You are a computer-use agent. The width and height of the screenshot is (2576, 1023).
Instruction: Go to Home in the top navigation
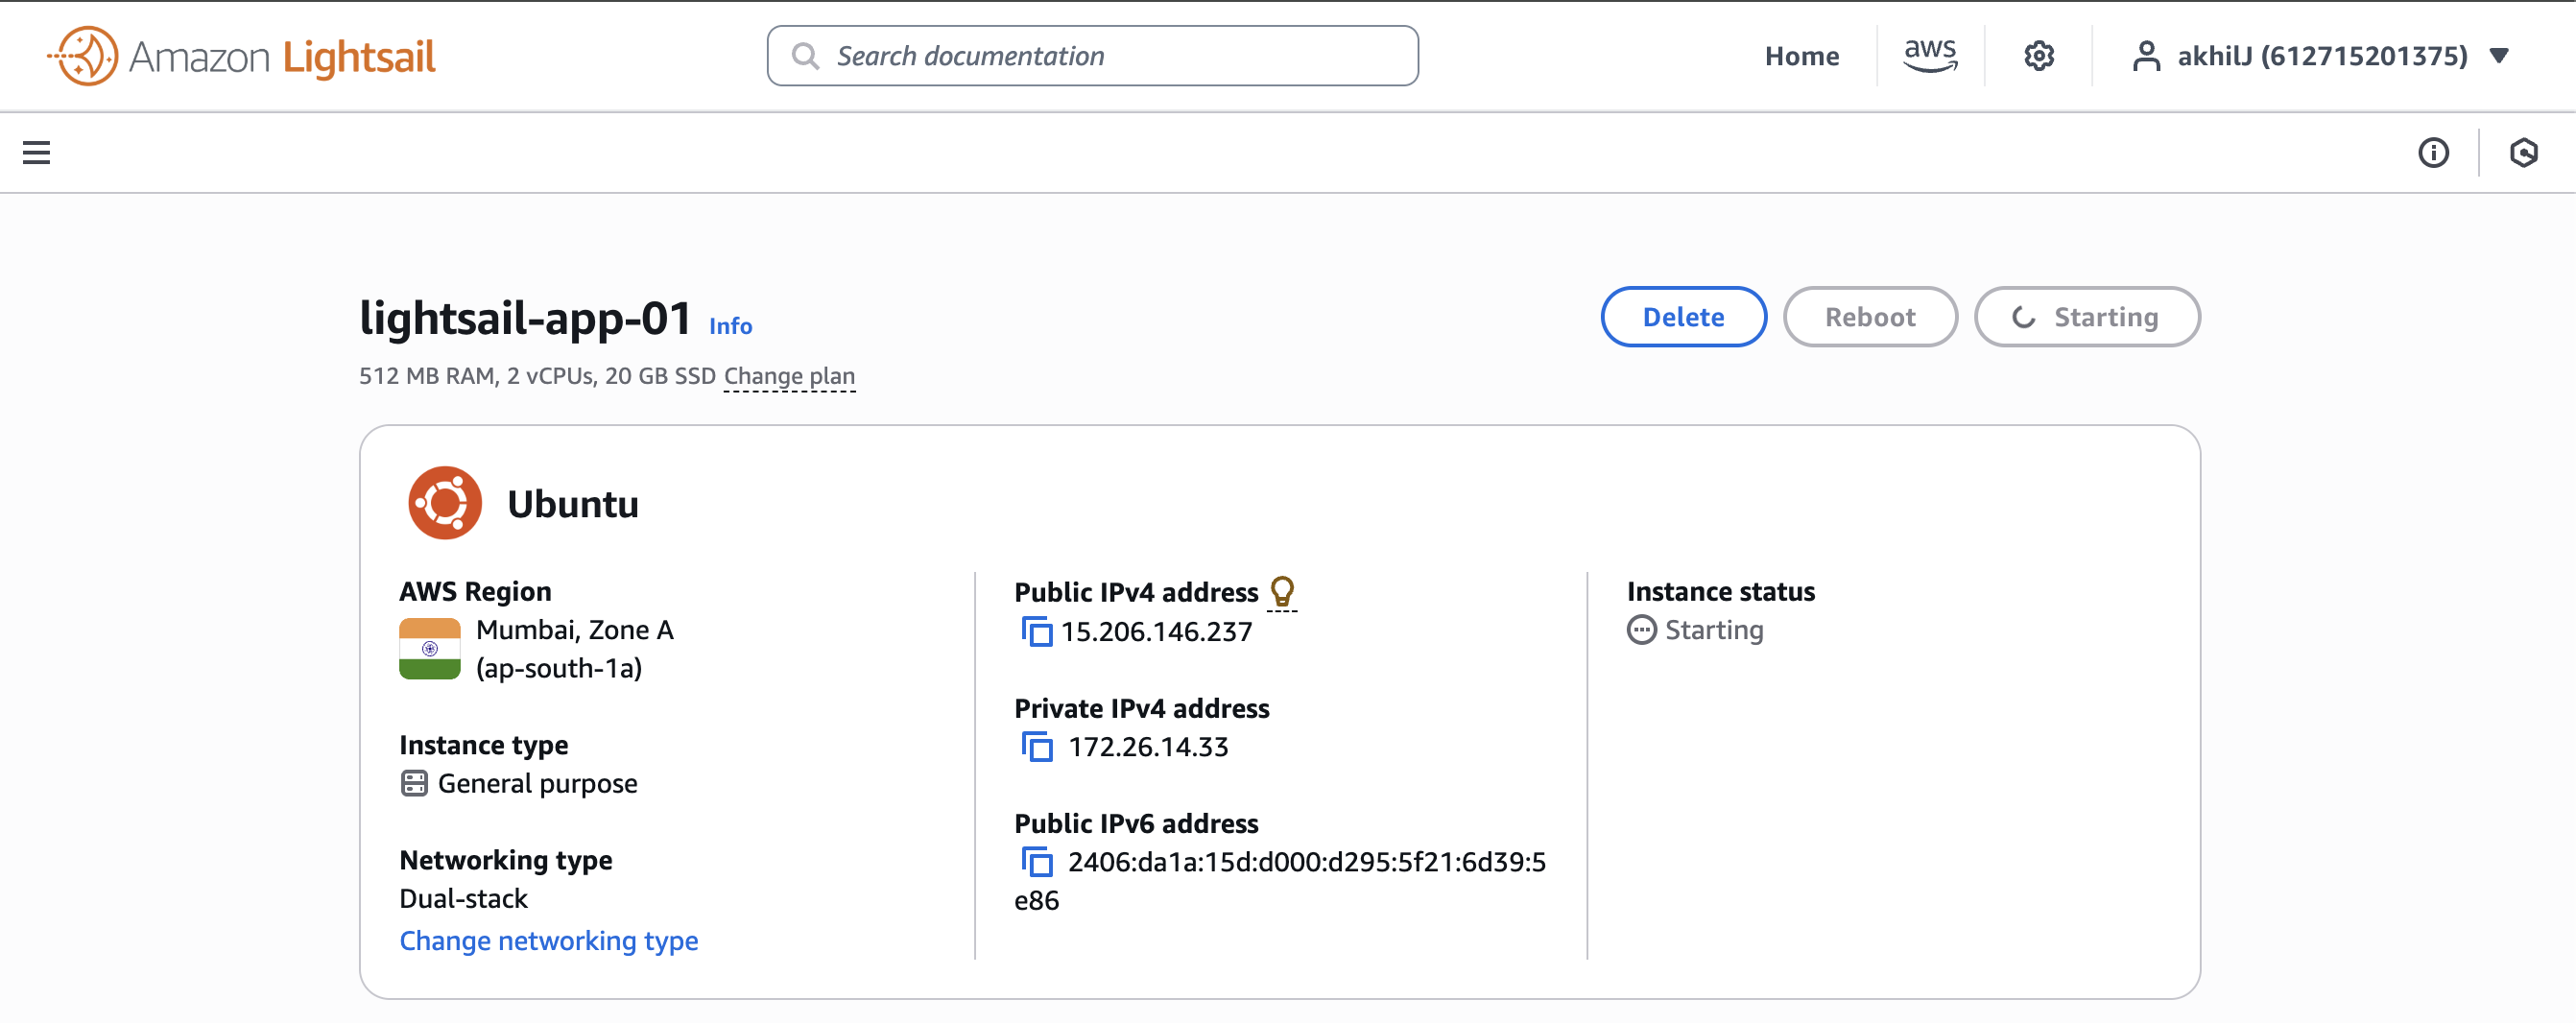1802,56
